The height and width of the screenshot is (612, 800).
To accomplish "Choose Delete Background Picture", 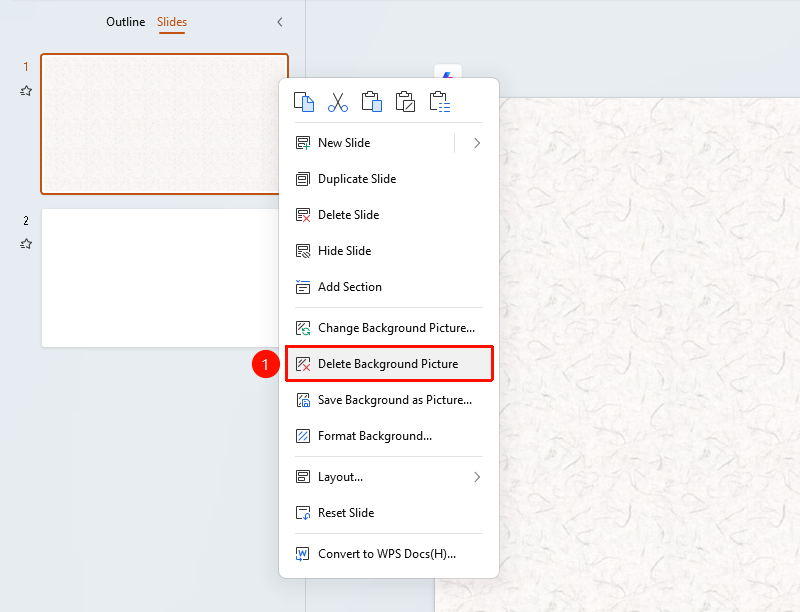I will click(389, 364).
